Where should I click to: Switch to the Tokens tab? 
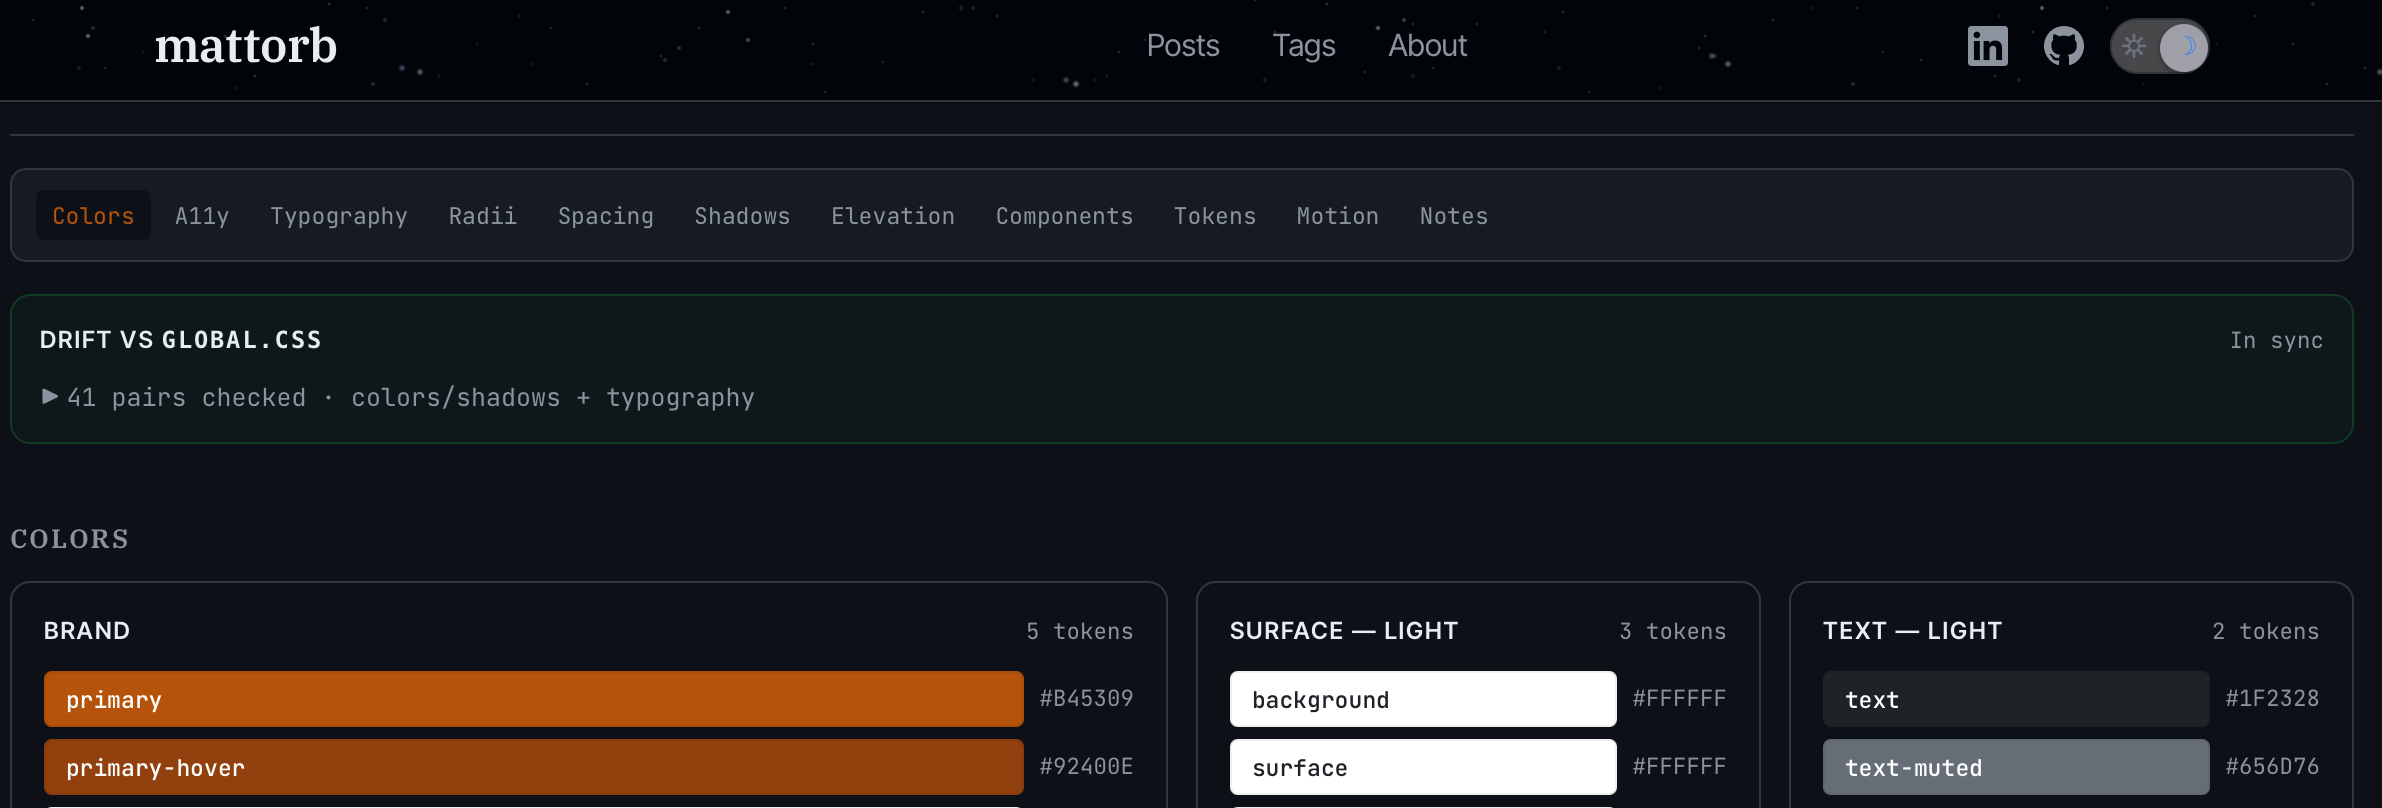1215,216
